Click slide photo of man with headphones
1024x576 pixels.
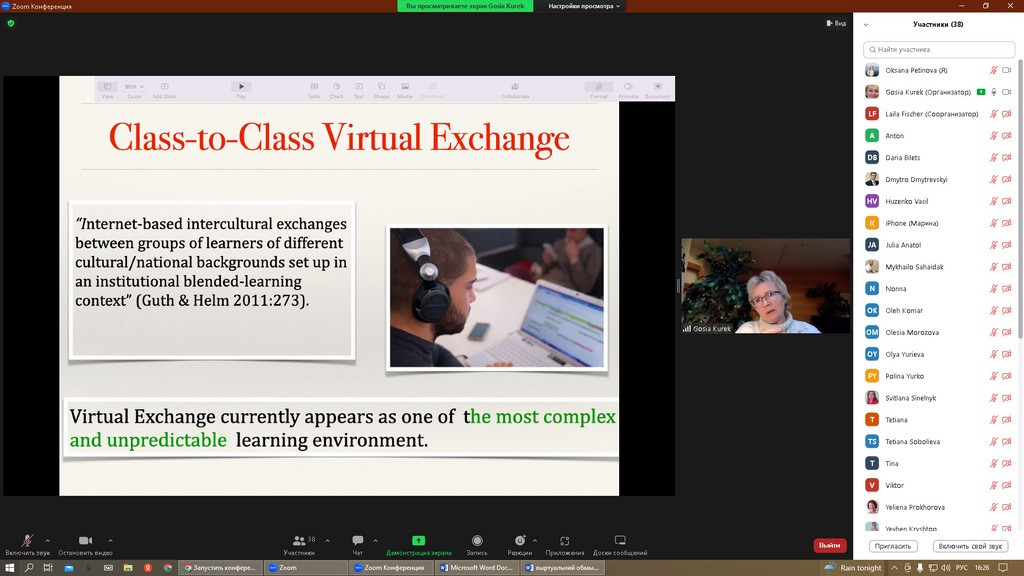coord(497,298)
